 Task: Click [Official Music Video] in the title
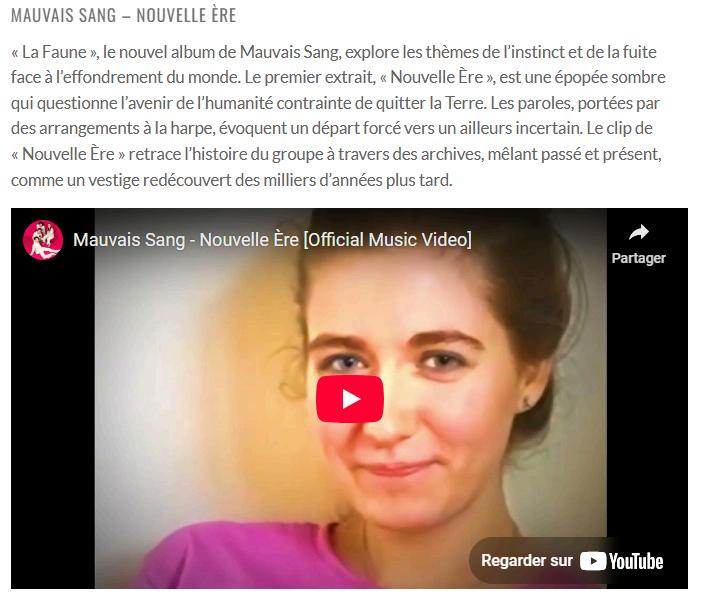pyautogui.click(x=388, y=240)
